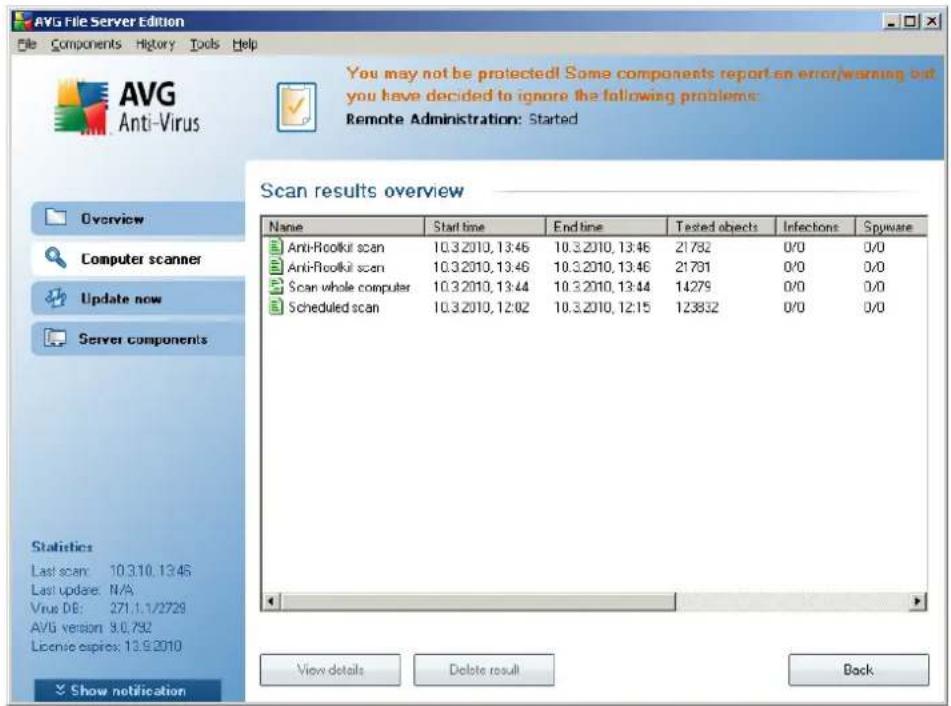Click the status clipboard checkmark icon
The height and width of the screenshot is (706, 951).
297,107
